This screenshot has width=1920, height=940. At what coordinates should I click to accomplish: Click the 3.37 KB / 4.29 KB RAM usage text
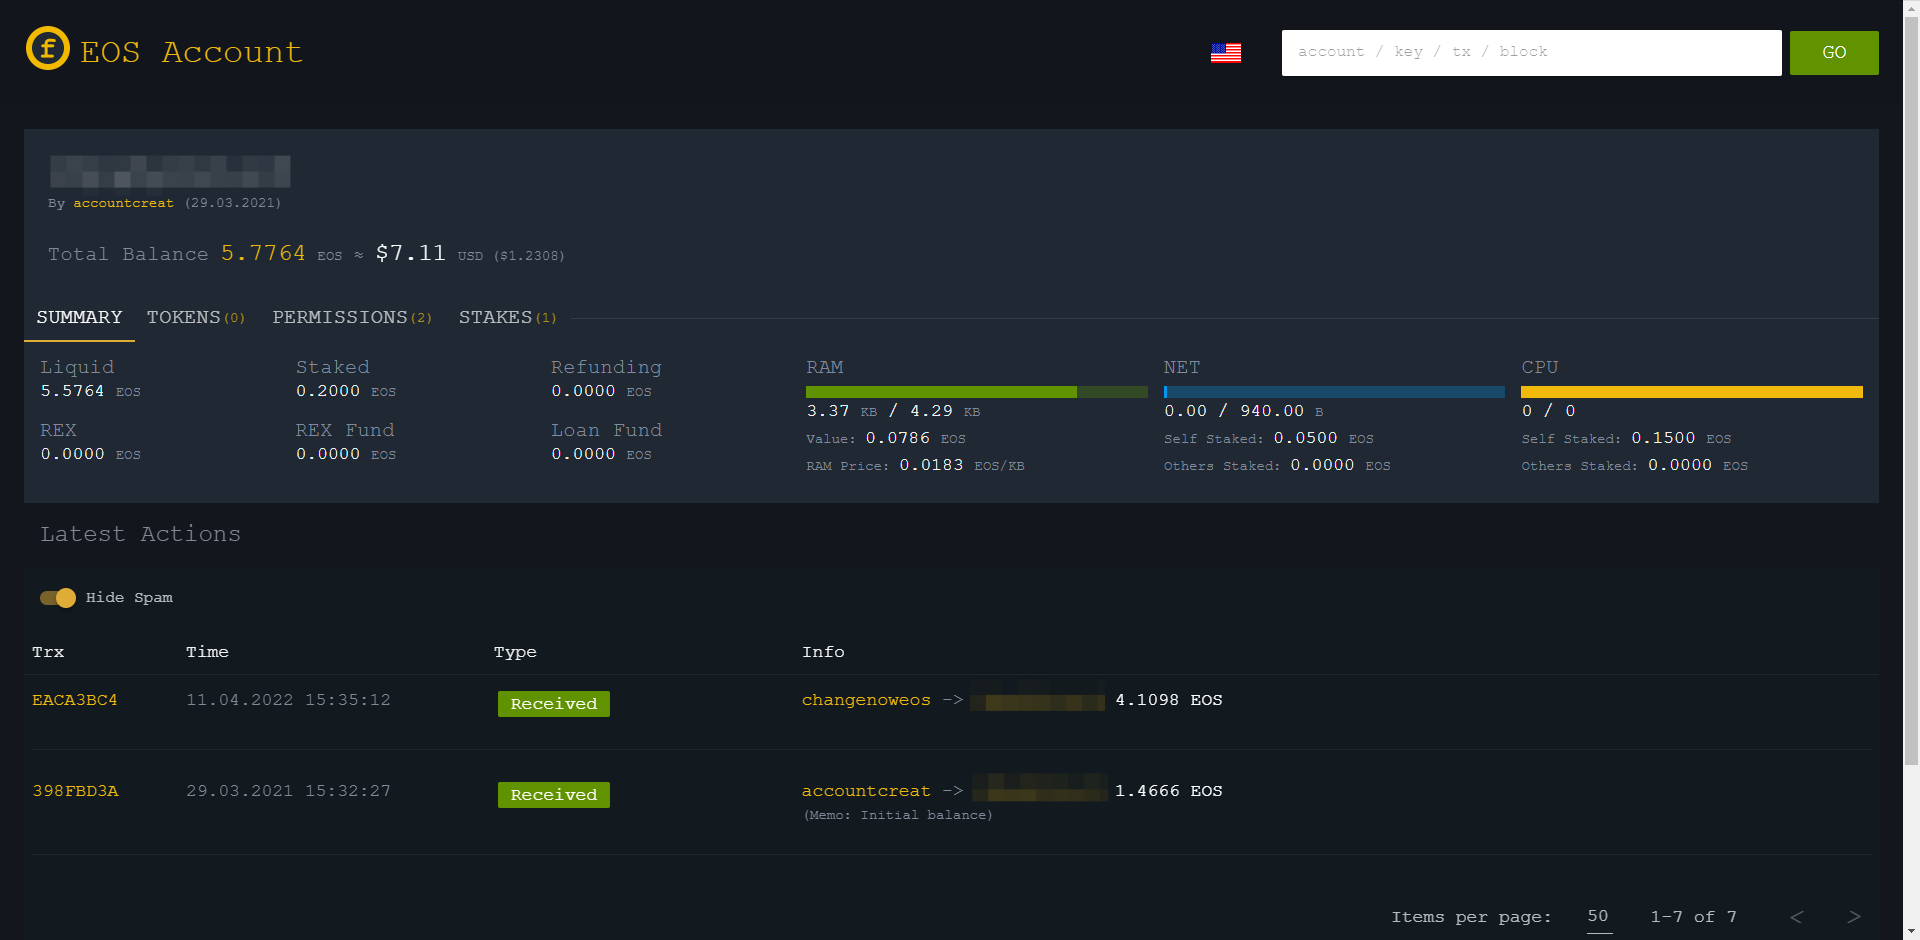[x=893, y=411]
